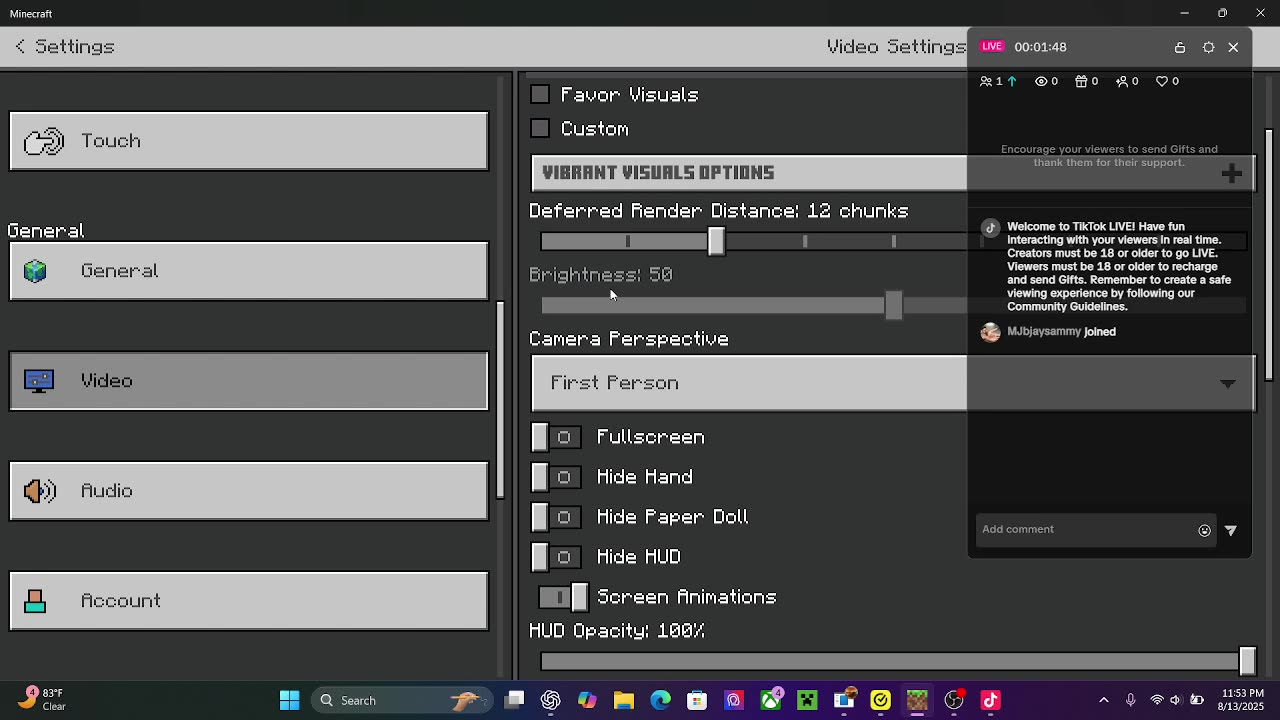
Task: Click the TikTok Live Studio taskbar icon
Action: point(990,700)
